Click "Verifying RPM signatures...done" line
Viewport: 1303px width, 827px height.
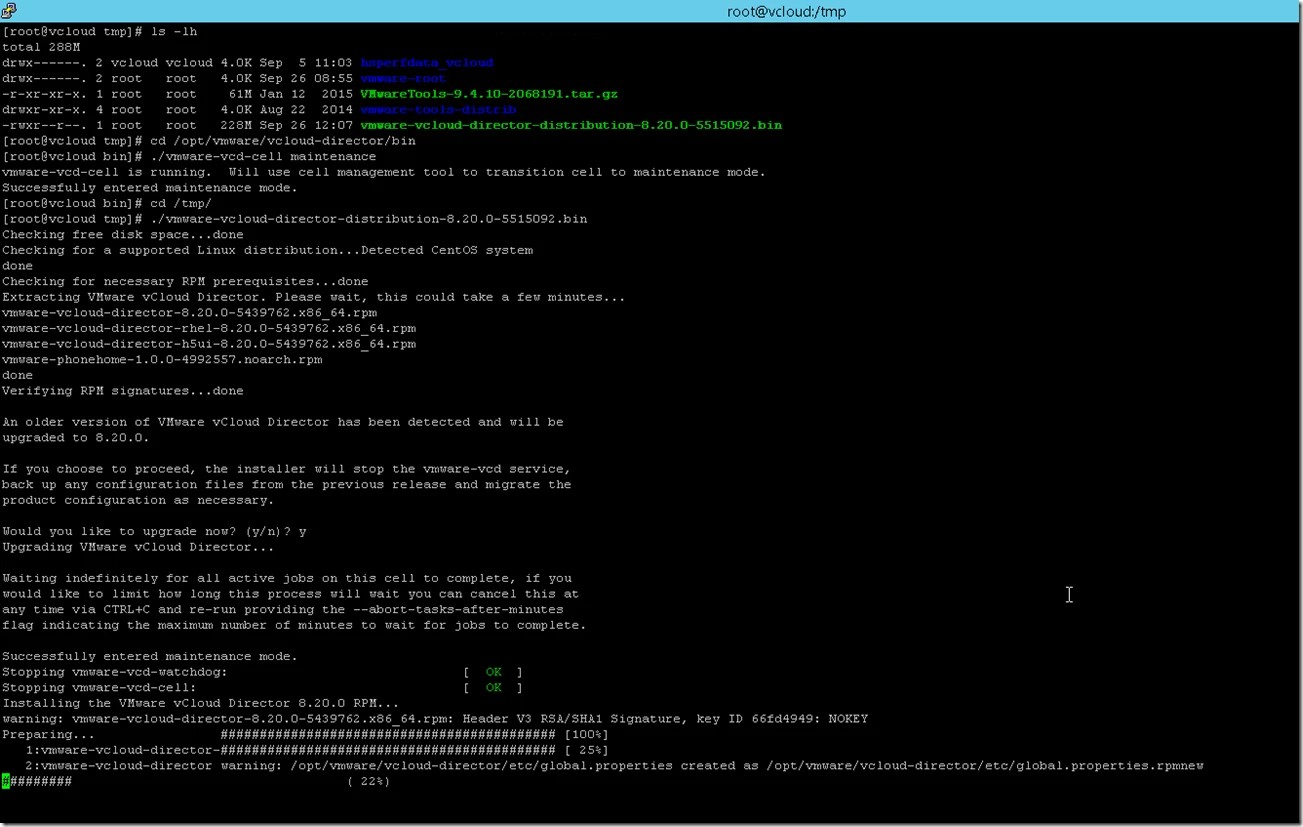(x=123, y=391)
